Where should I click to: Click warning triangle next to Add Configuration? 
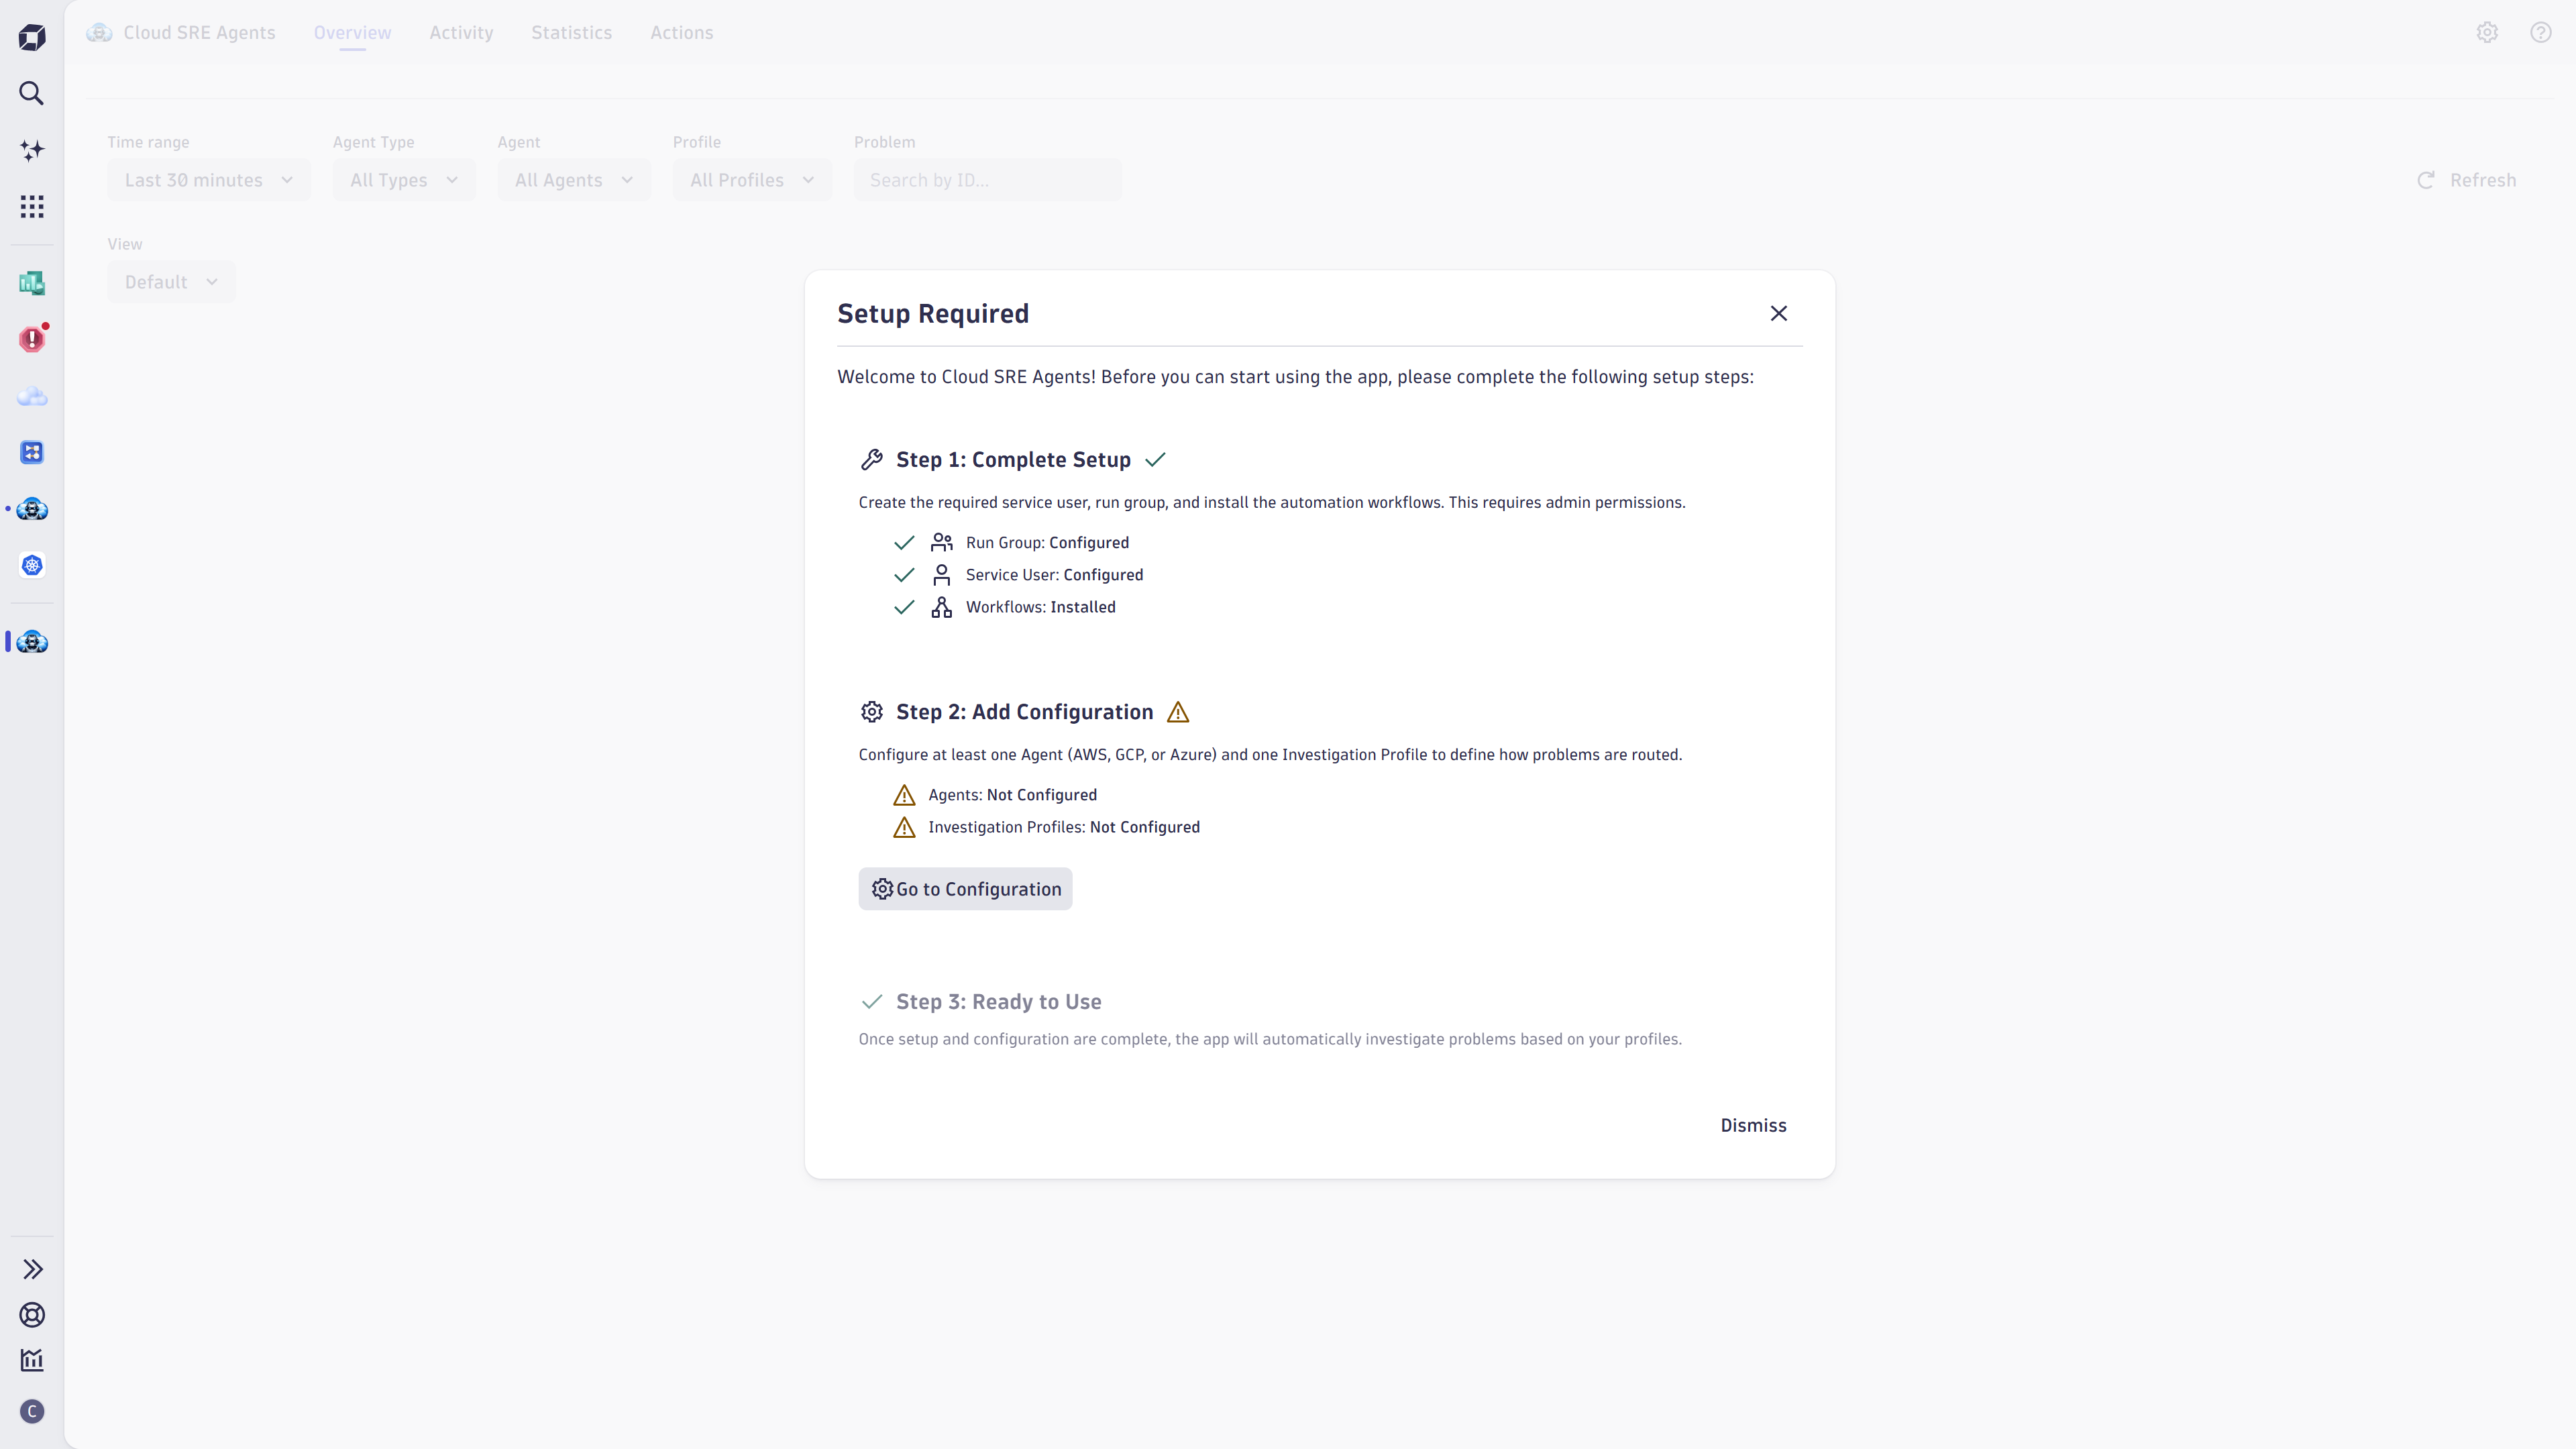click(1178, 712)
